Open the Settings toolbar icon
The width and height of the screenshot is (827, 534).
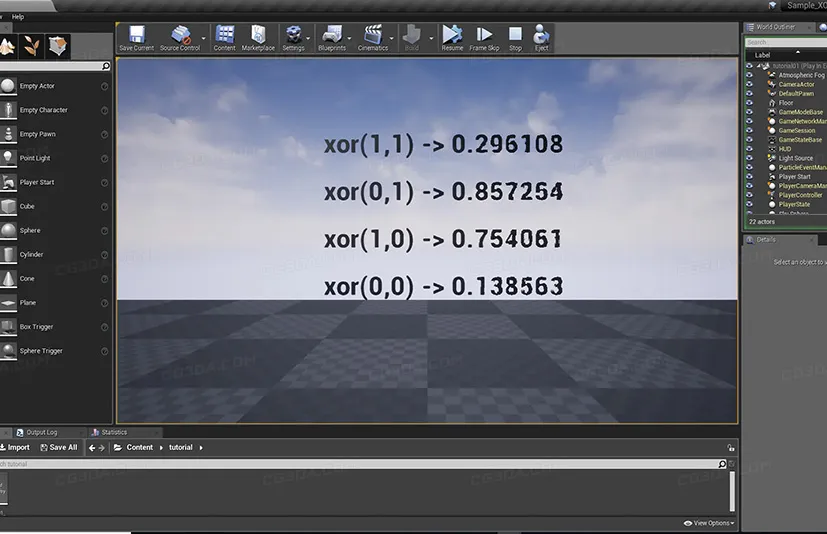293,38
